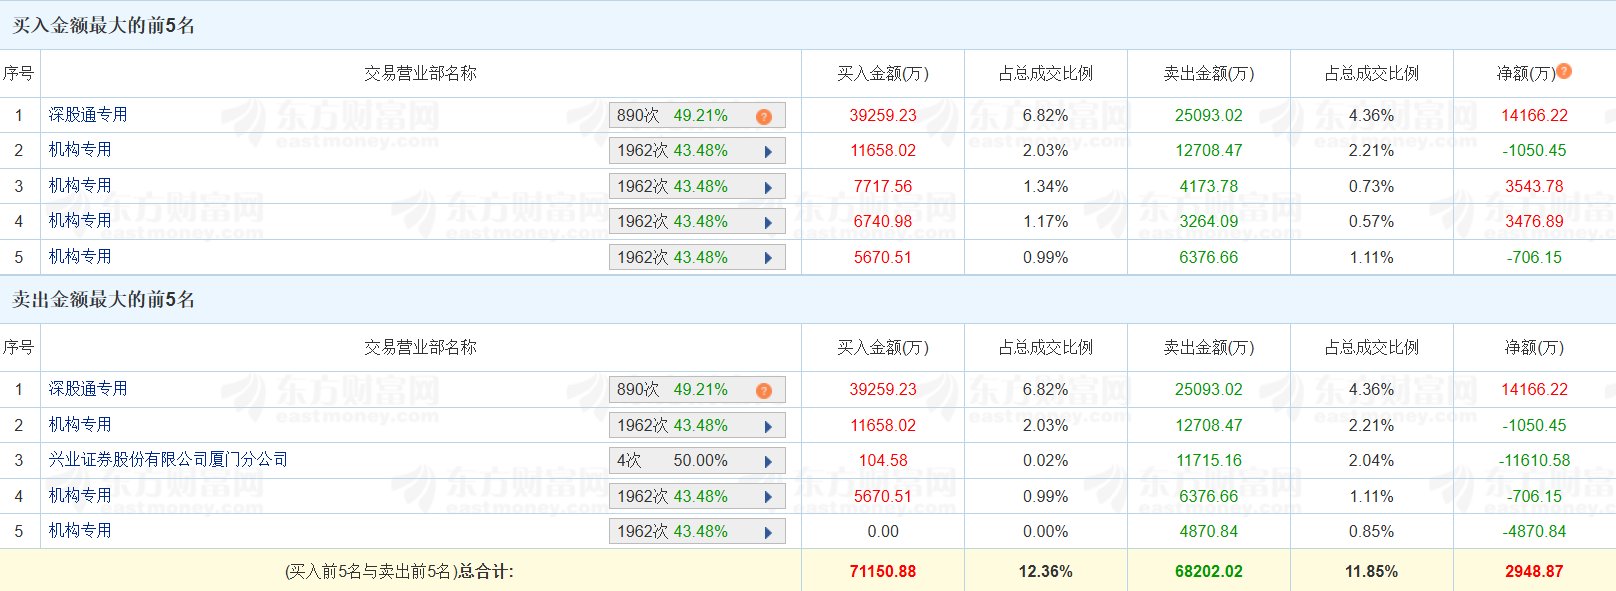Click the blue arrow on buy table row 5 机构专用
Image resolution: width=1616 pixels, height=591 pixels.
coord(768,258)
